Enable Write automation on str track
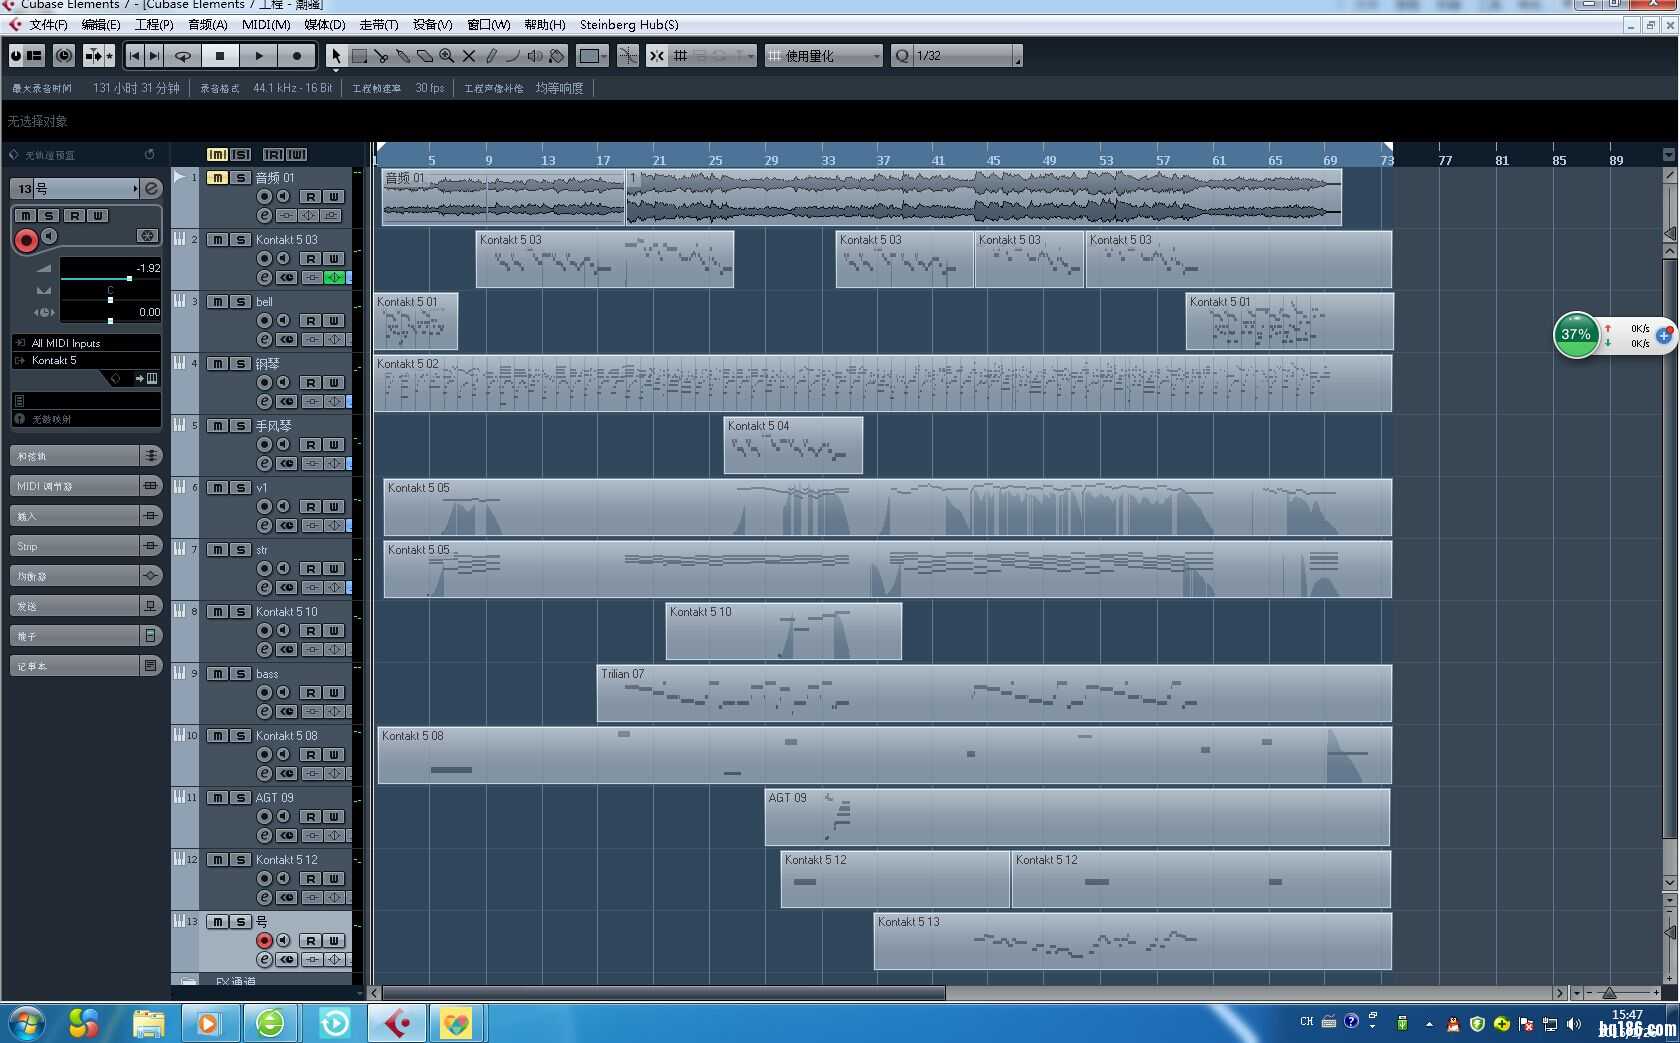Viewport: 1680px width, 1043px height. tap(334, 568)
